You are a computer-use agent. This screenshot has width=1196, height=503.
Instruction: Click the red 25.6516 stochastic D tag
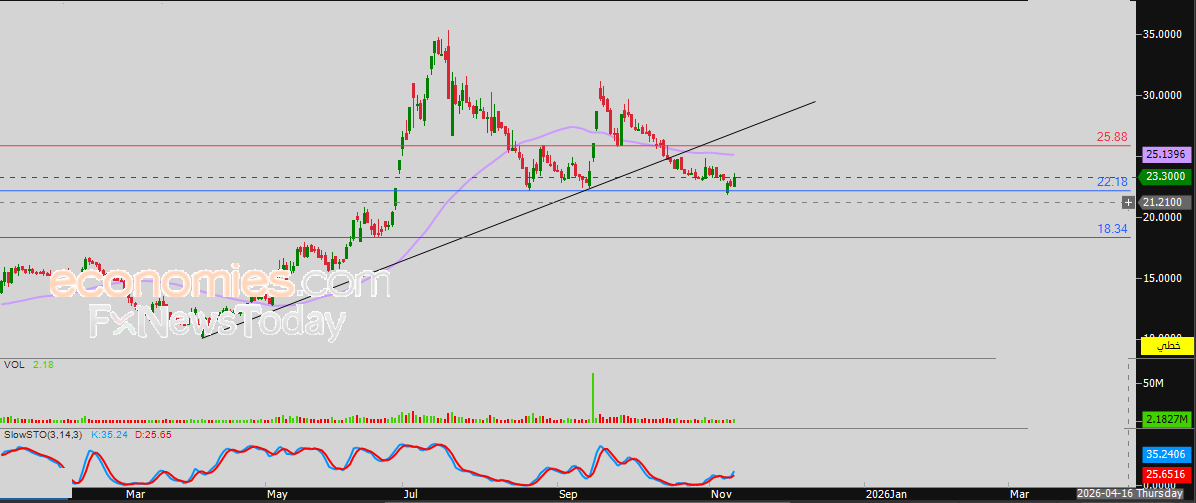(1166, 474)
